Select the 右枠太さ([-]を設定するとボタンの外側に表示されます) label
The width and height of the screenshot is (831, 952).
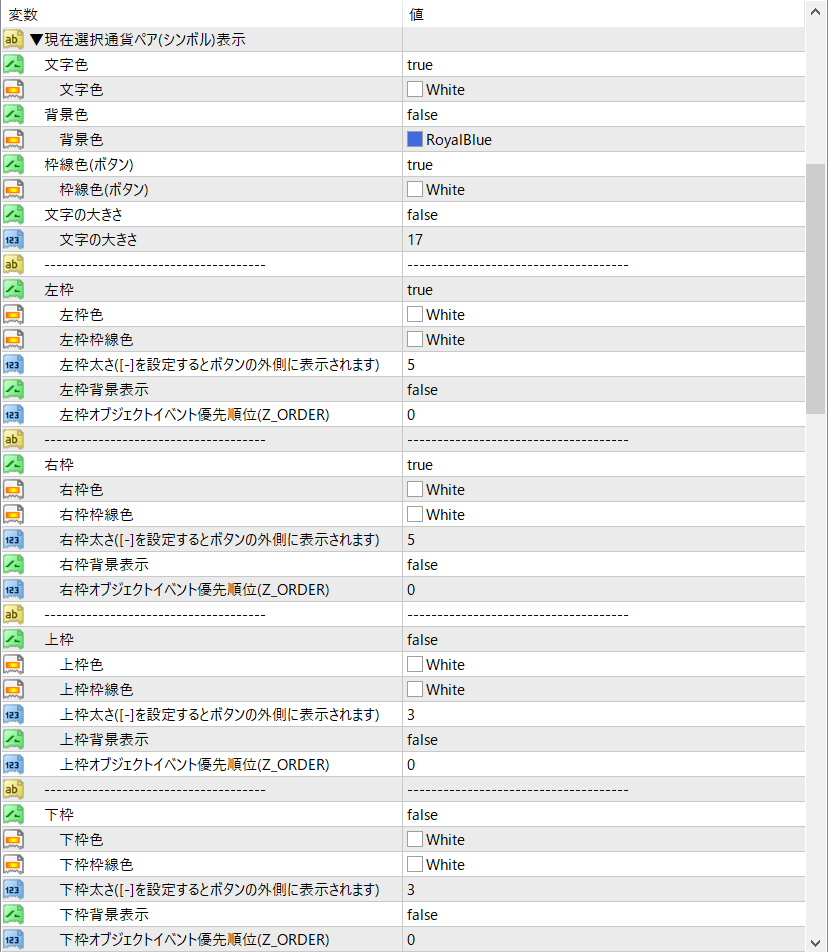tap(219, 540)
